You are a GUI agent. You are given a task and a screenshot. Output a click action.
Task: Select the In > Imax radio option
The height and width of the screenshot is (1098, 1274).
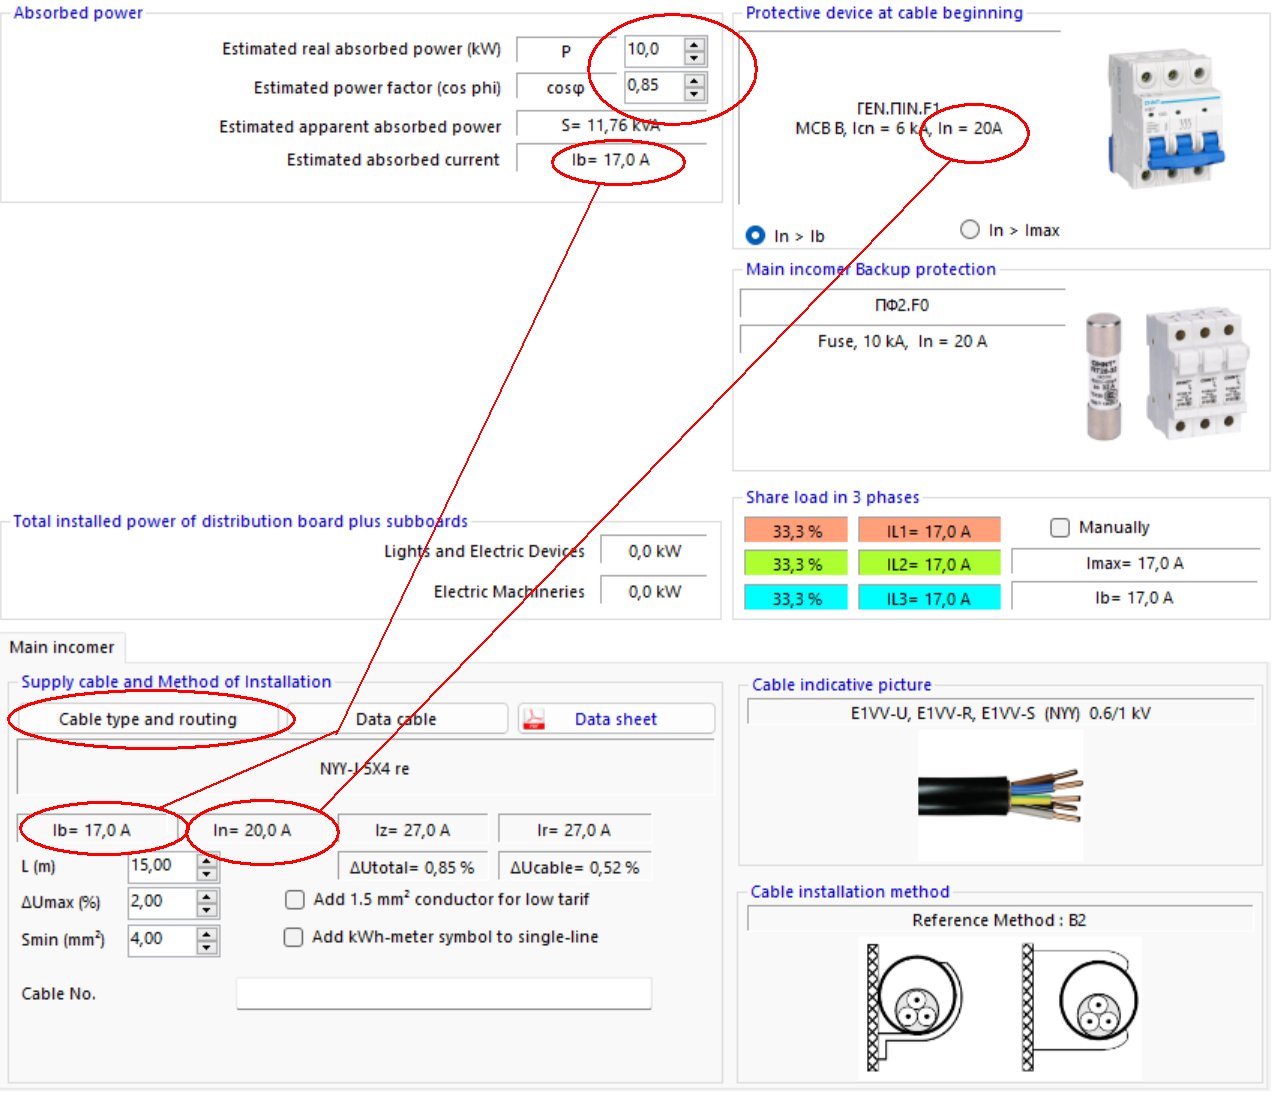(969, 230)
